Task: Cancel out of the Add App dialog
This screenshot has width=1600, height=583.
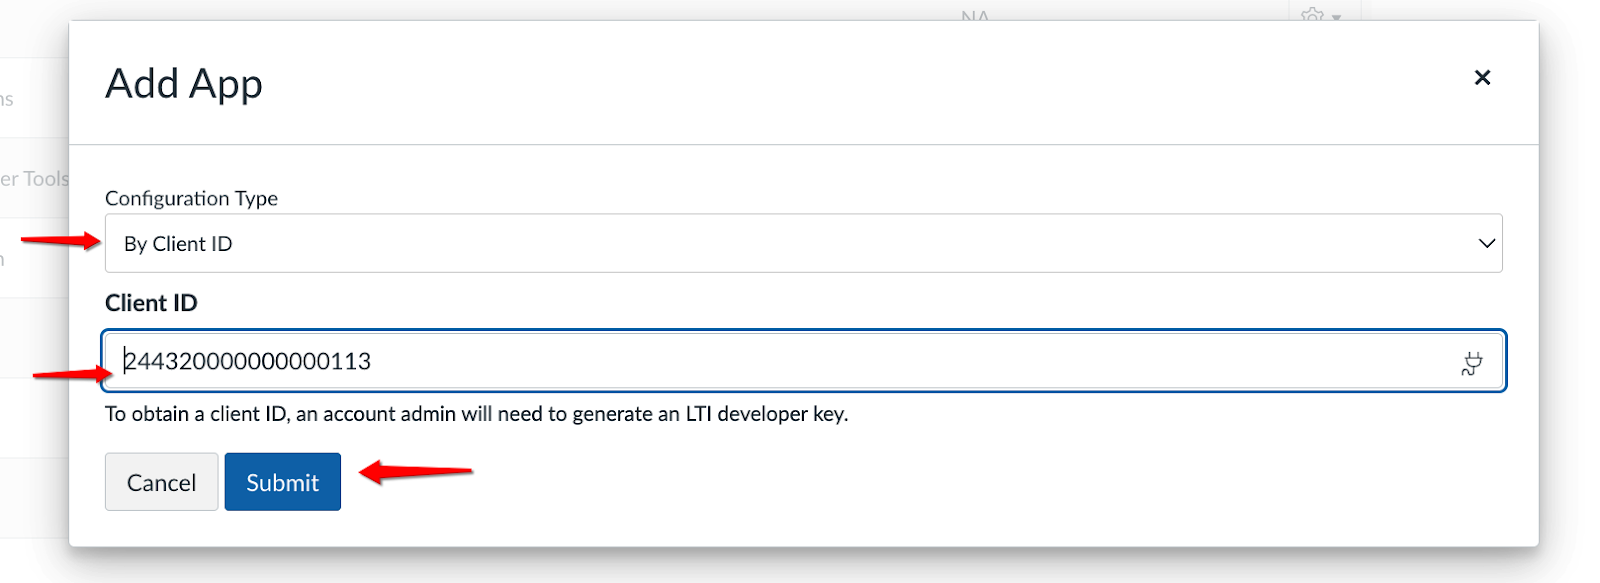Action: (161, 481)
